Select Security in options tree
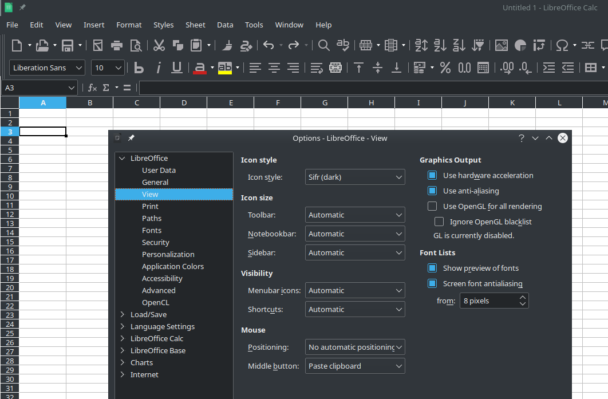This screenshot has width=608, height=399. [155, 242]
